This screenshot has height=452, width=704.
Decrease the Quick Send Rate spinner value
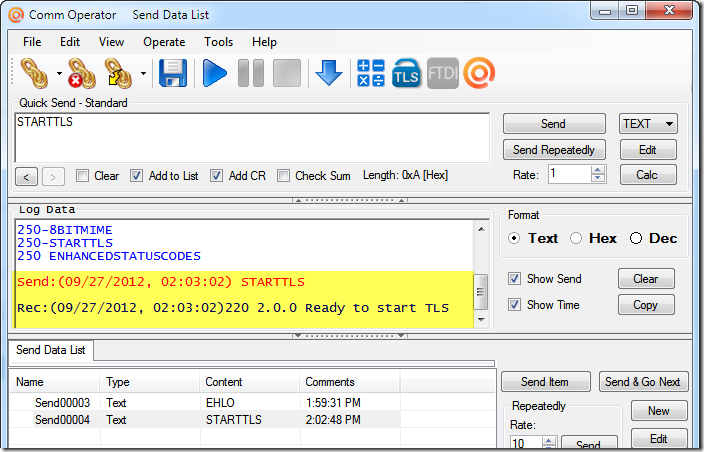pyautogui.click(x=598, y=178)
